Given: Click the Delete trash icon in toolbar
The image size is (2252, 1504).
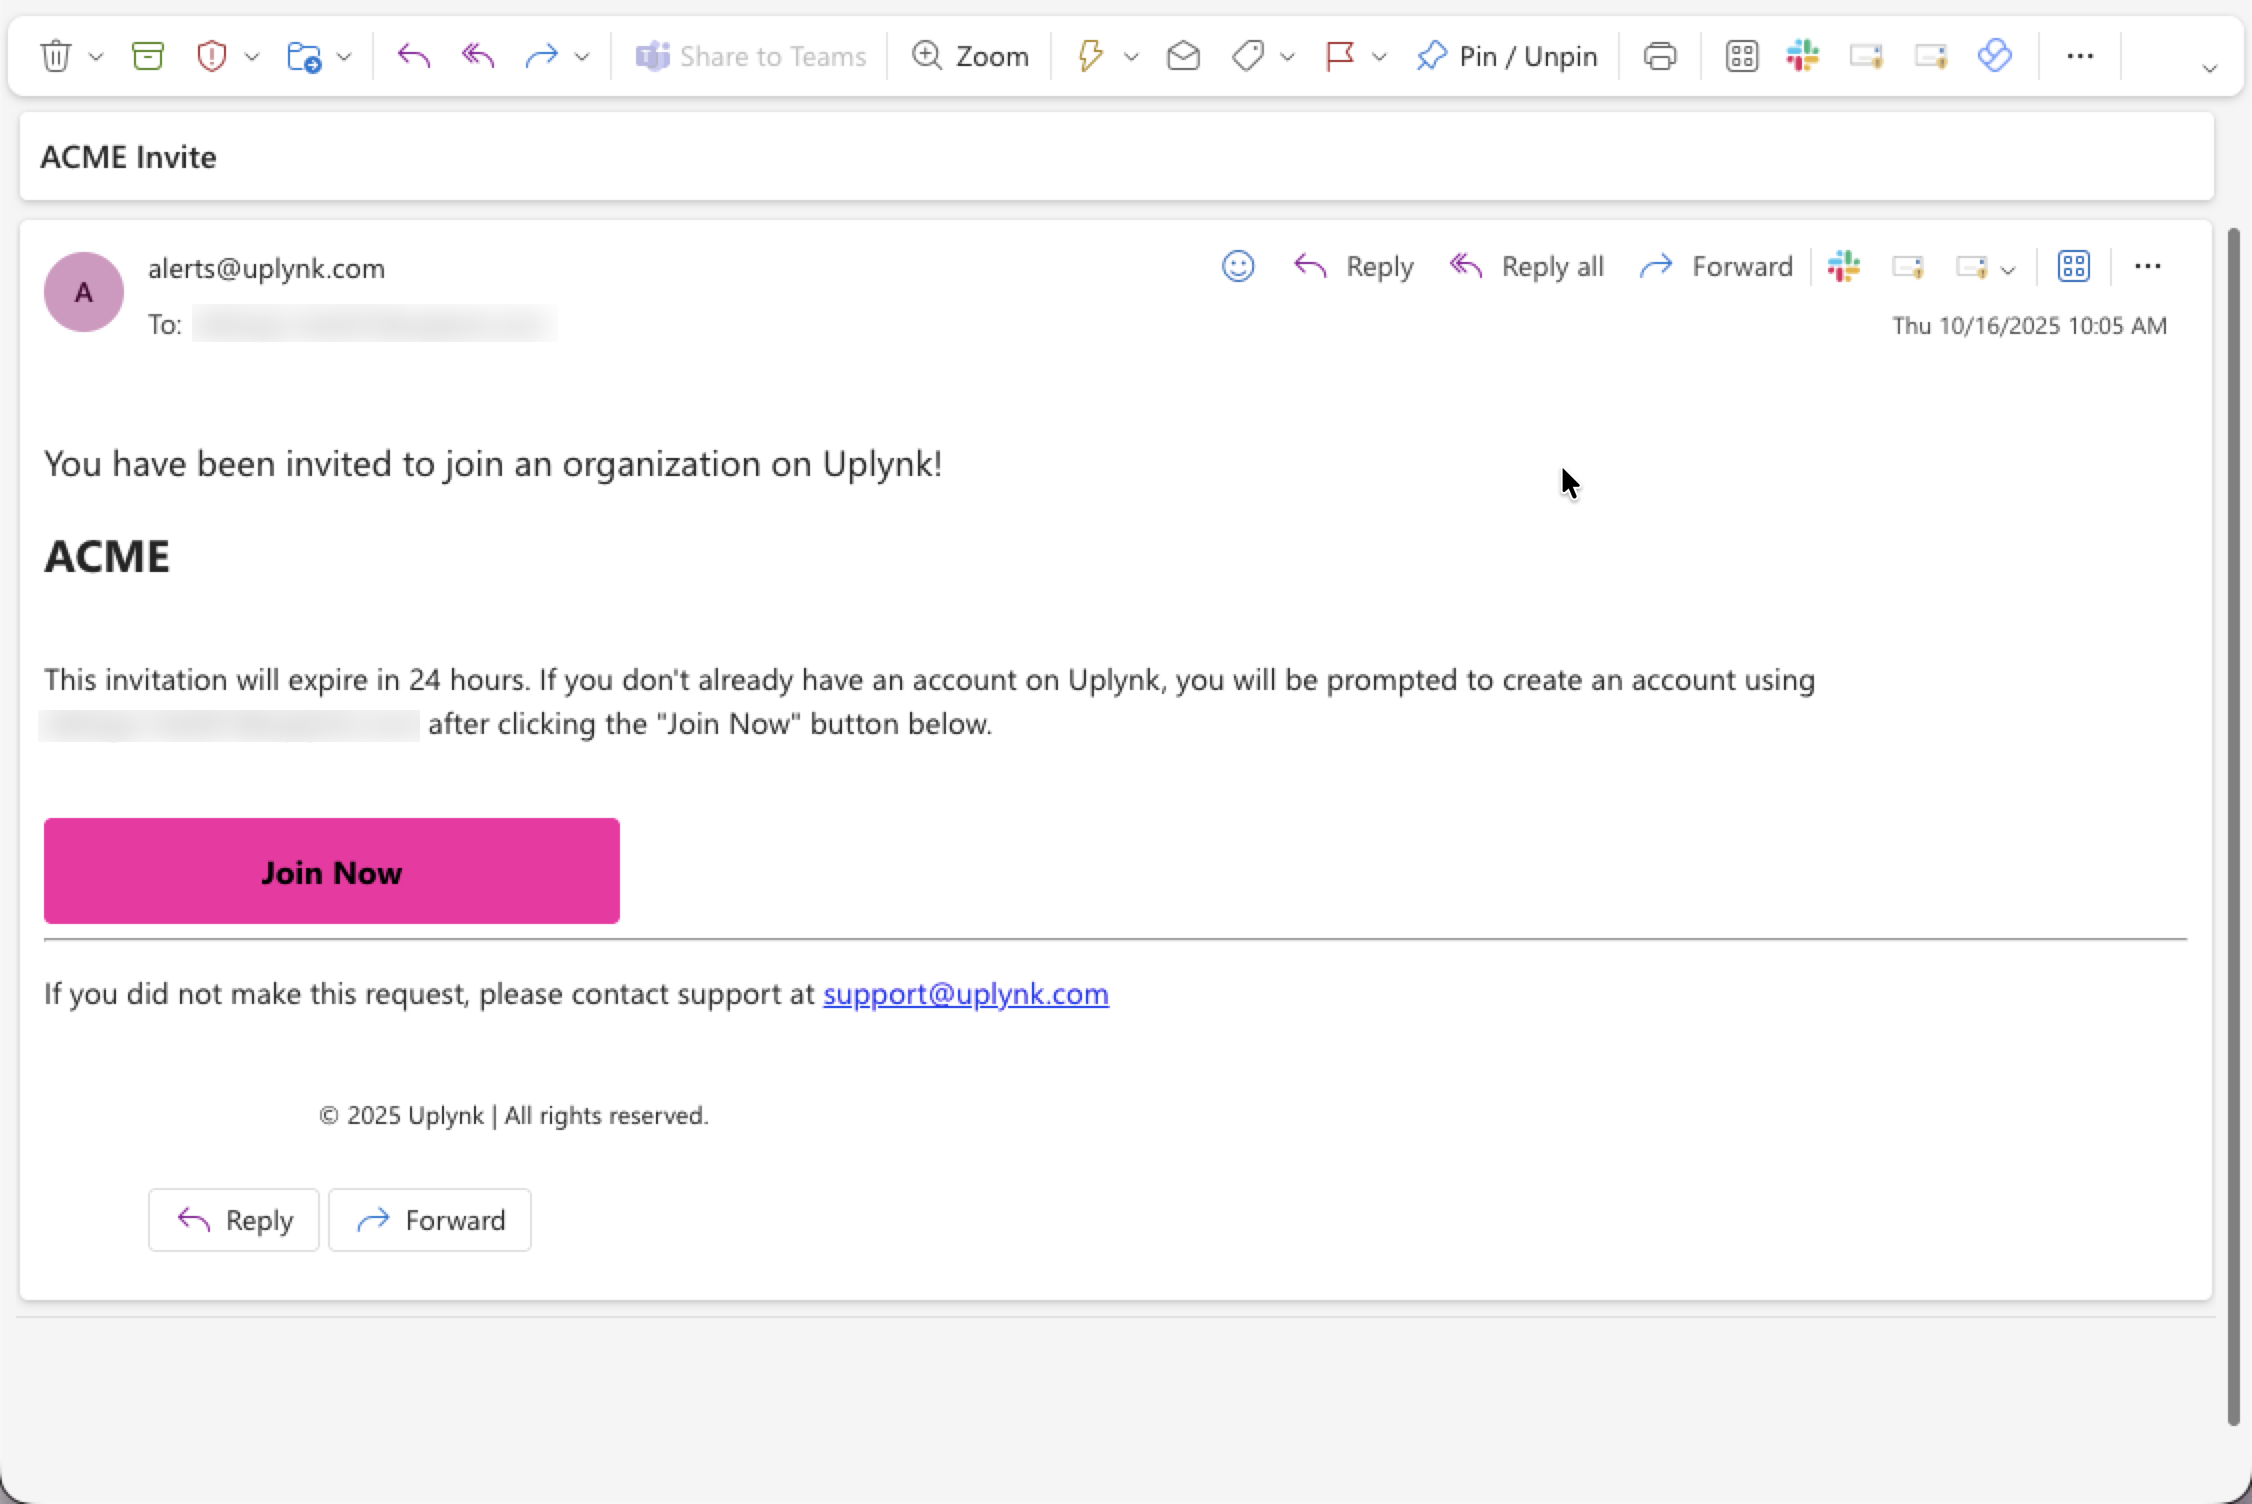Looking at the screenshot, I should point(56,56).
